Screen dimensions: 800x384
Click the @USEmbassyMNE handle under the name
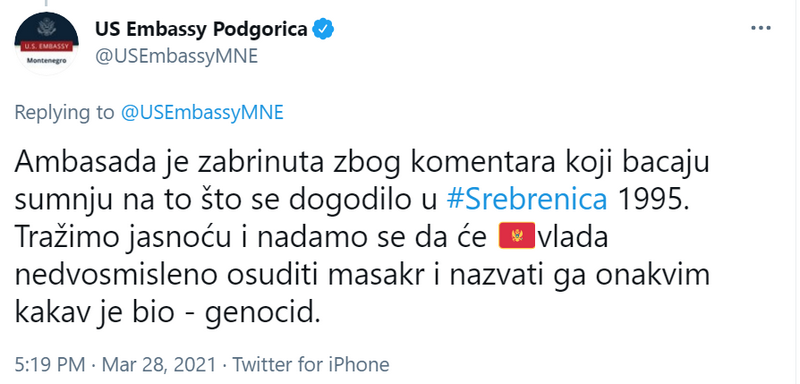(x=177, y=57)
